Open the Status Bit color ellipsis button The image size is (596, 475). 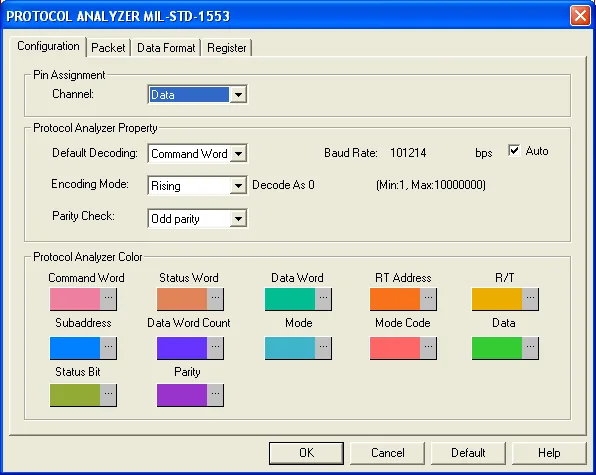[108, 395]
